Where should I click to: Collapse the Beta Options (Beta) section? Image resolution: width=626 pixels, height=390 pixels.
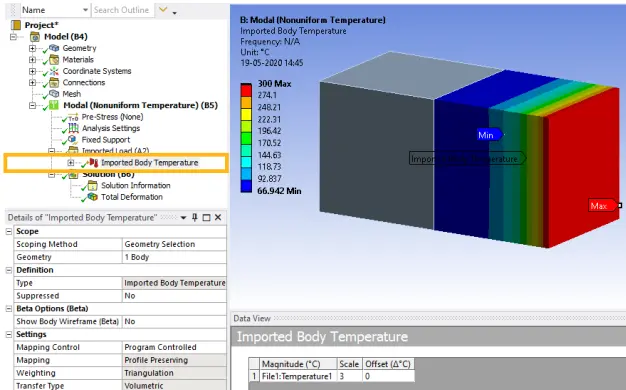point(9,309)
